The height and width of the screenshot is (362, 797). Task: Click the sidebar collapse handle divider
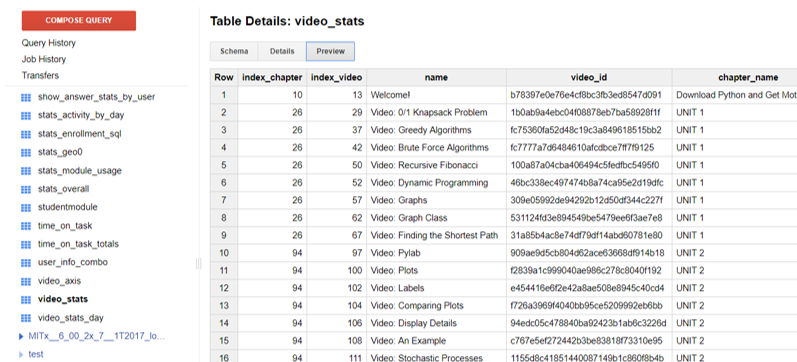198,263
